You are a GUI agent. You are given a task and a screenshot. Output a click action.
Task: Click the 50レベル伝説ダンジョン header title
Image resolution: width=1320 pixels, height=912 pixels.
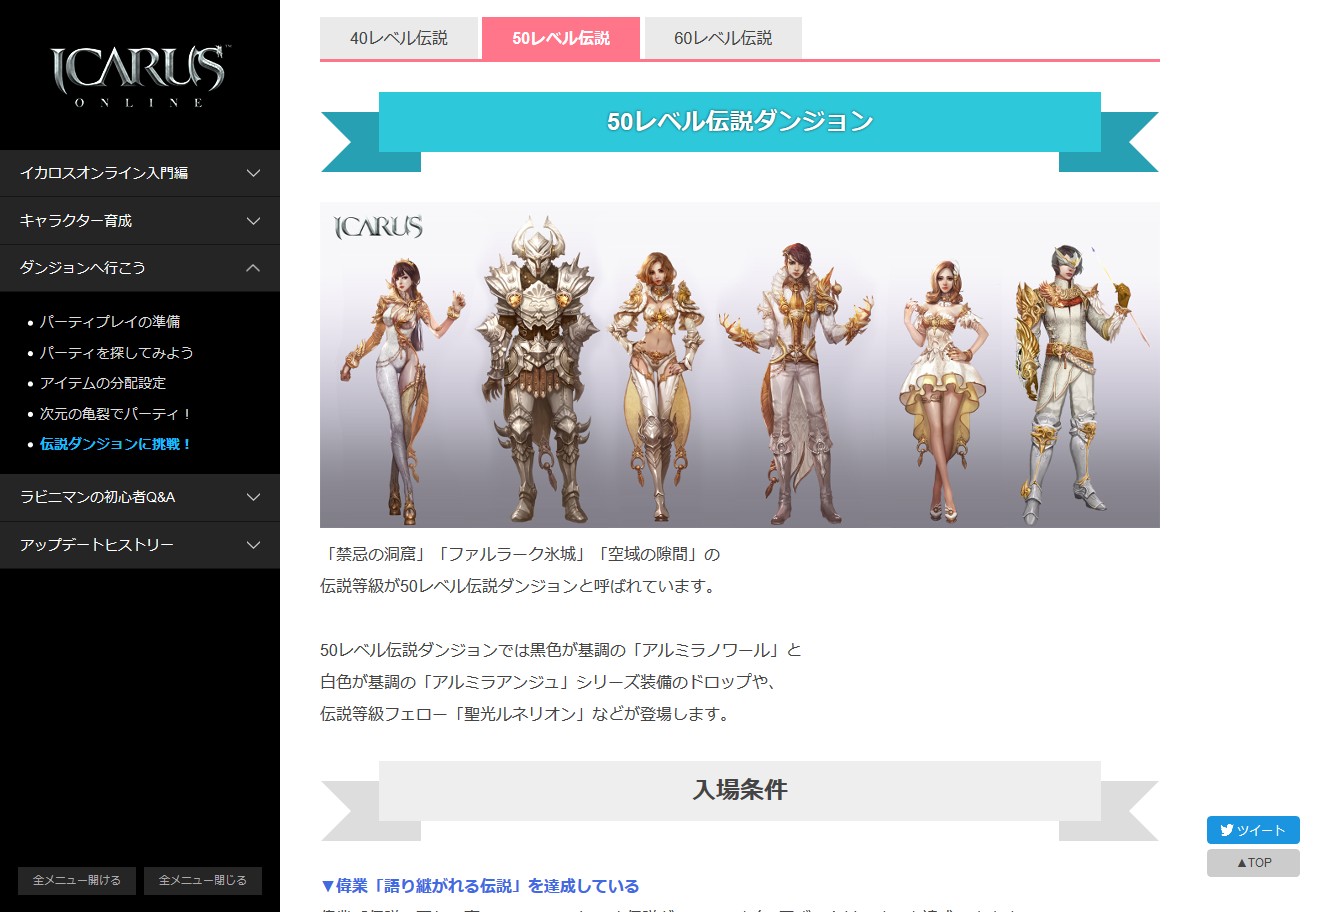740,122
